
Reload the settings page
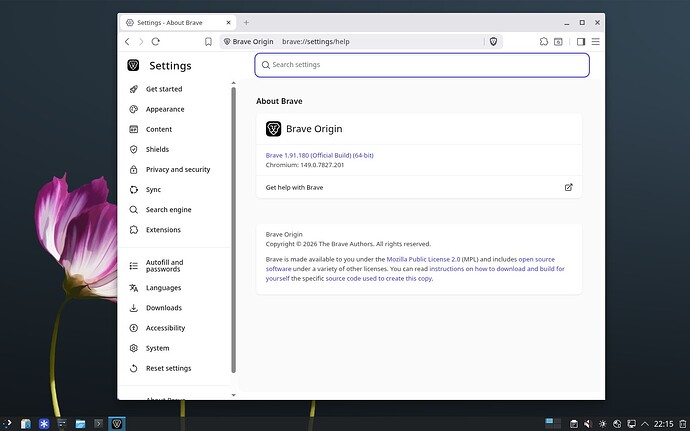coord(155,41)
